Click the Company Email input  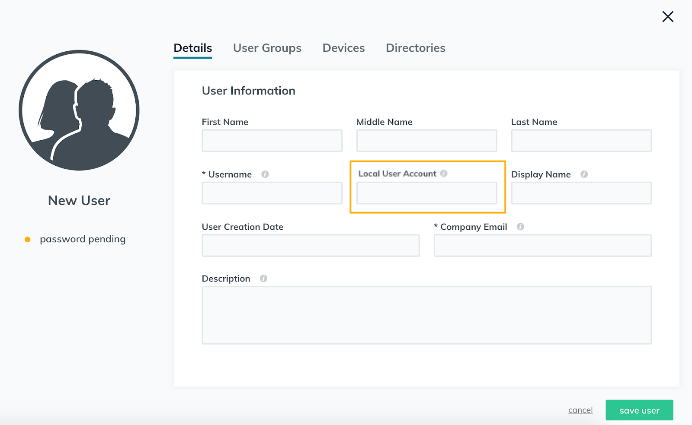point(542,246)
